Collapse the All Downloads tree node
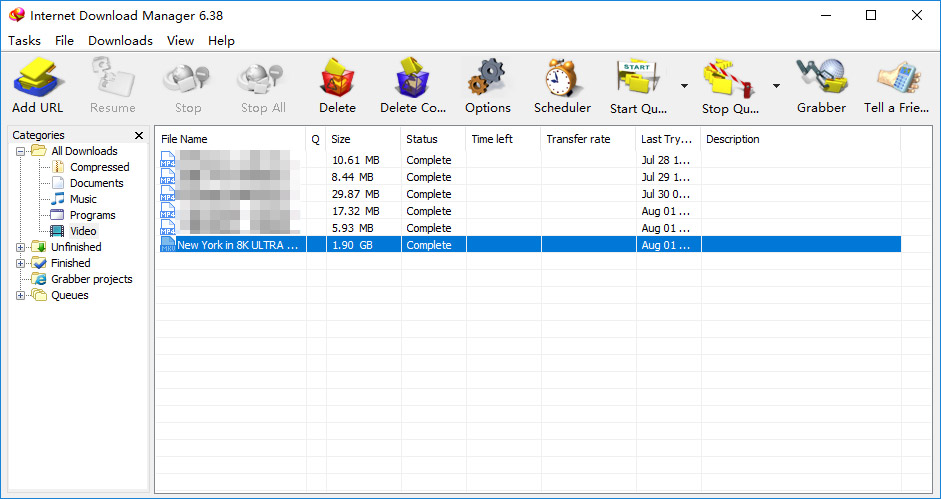This screenshot has width=941, height=499. (21, 151)
